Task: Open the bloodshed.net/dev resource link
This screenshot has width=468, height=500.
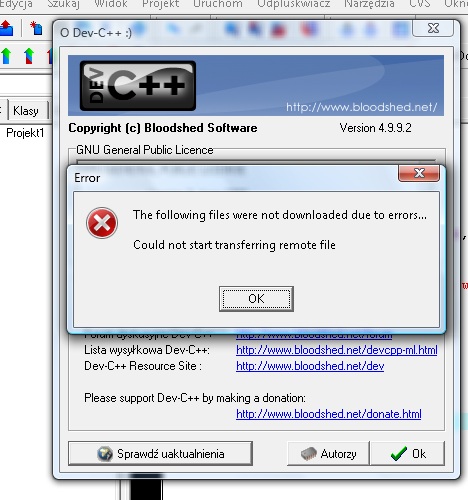Action: tap(310, 366)
